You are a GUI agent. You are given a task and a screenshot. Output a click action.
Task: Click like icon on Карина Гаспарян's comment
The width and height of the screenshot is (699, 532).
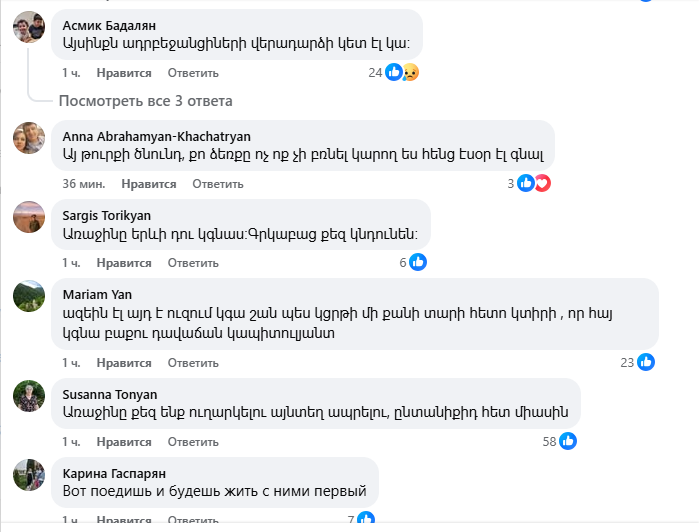366,519
